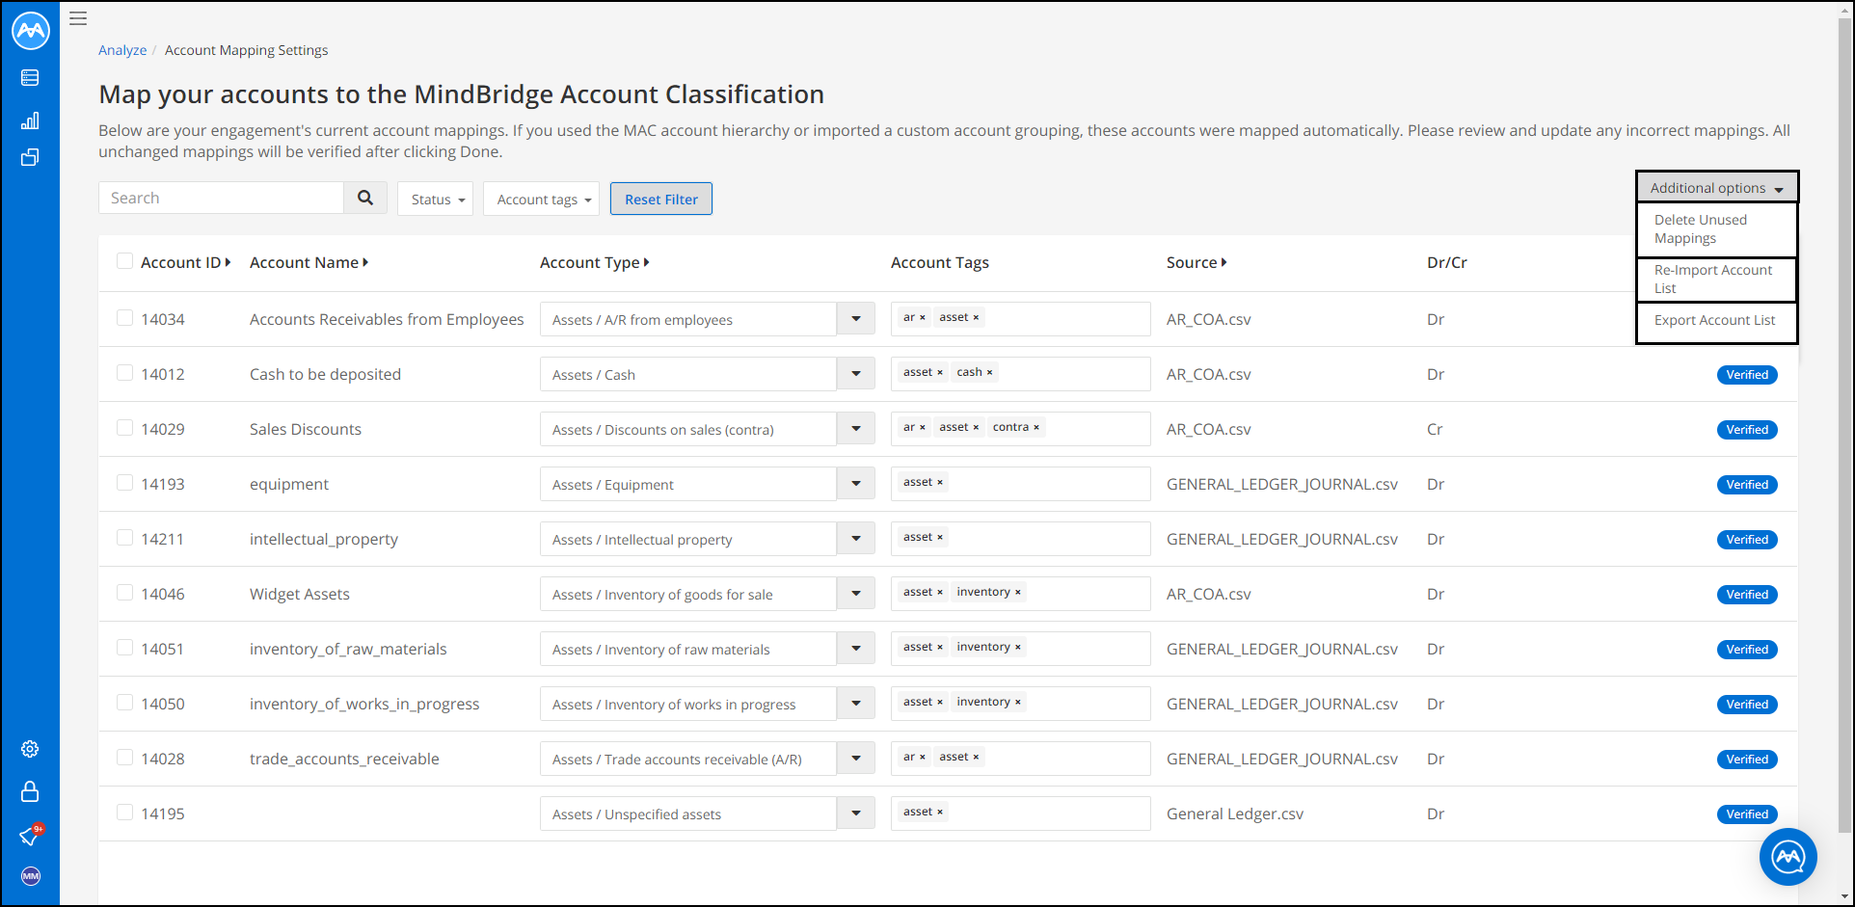
Task: Click 'General Ledger.csv' source cell
Action: click(1235, 814)
